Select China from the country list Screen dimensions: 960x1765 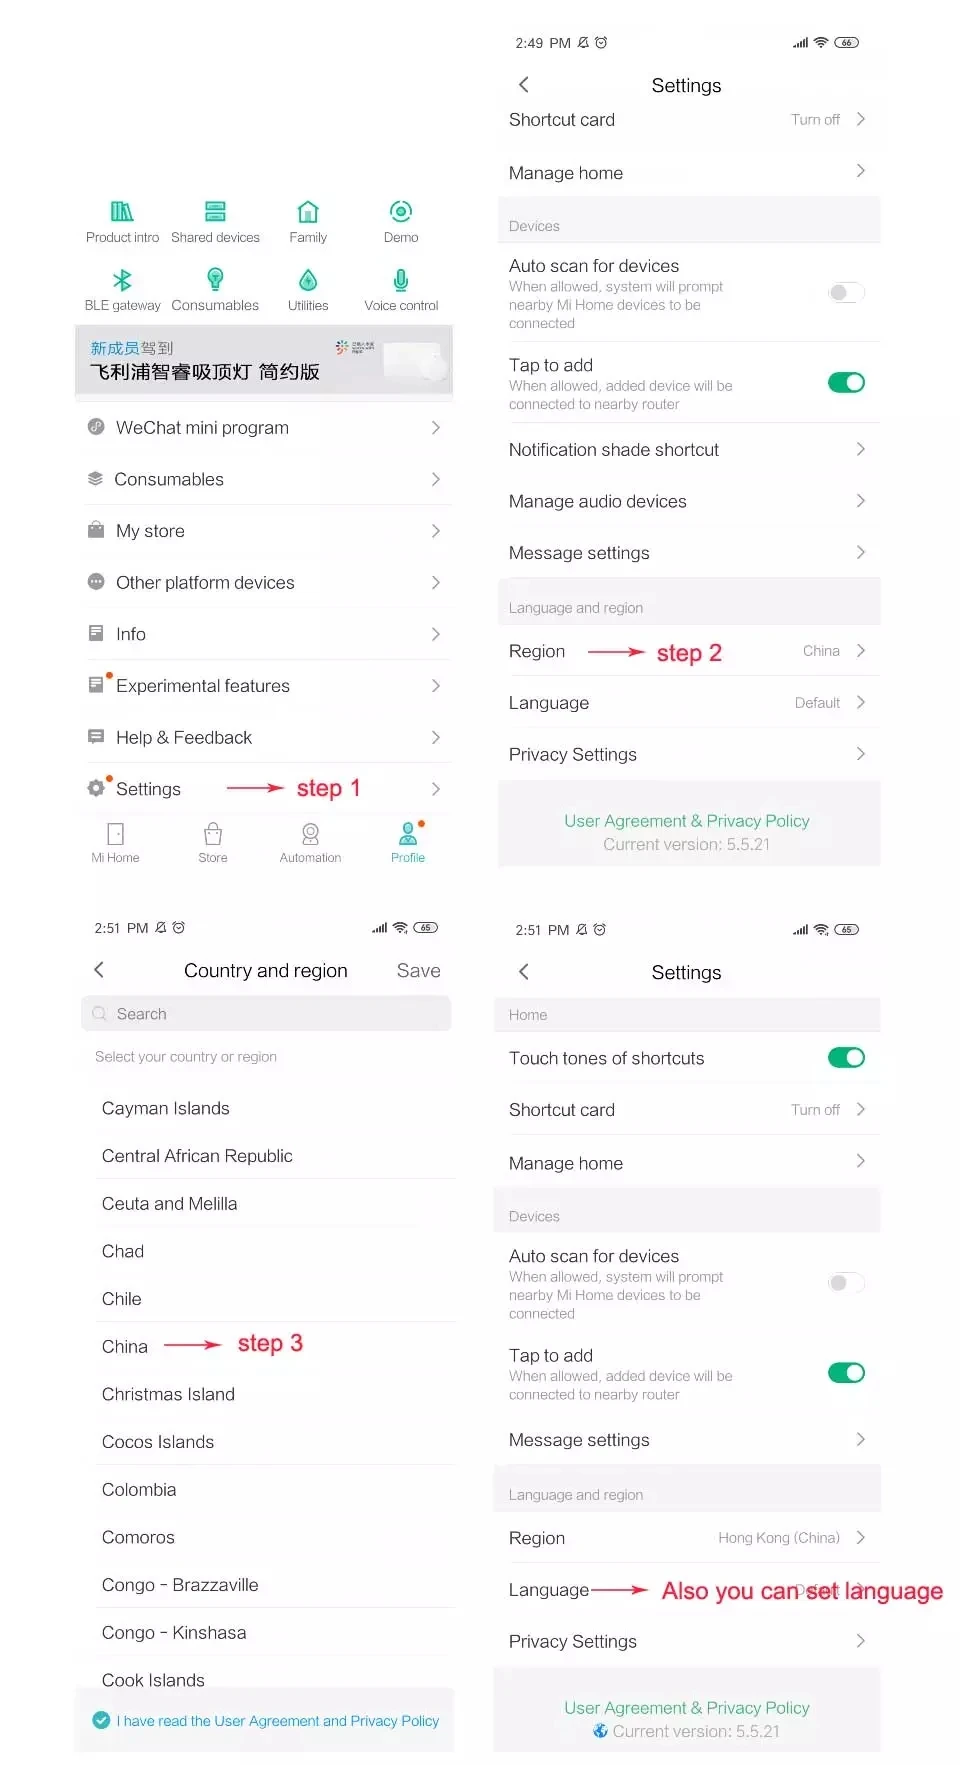[125, 1347]
